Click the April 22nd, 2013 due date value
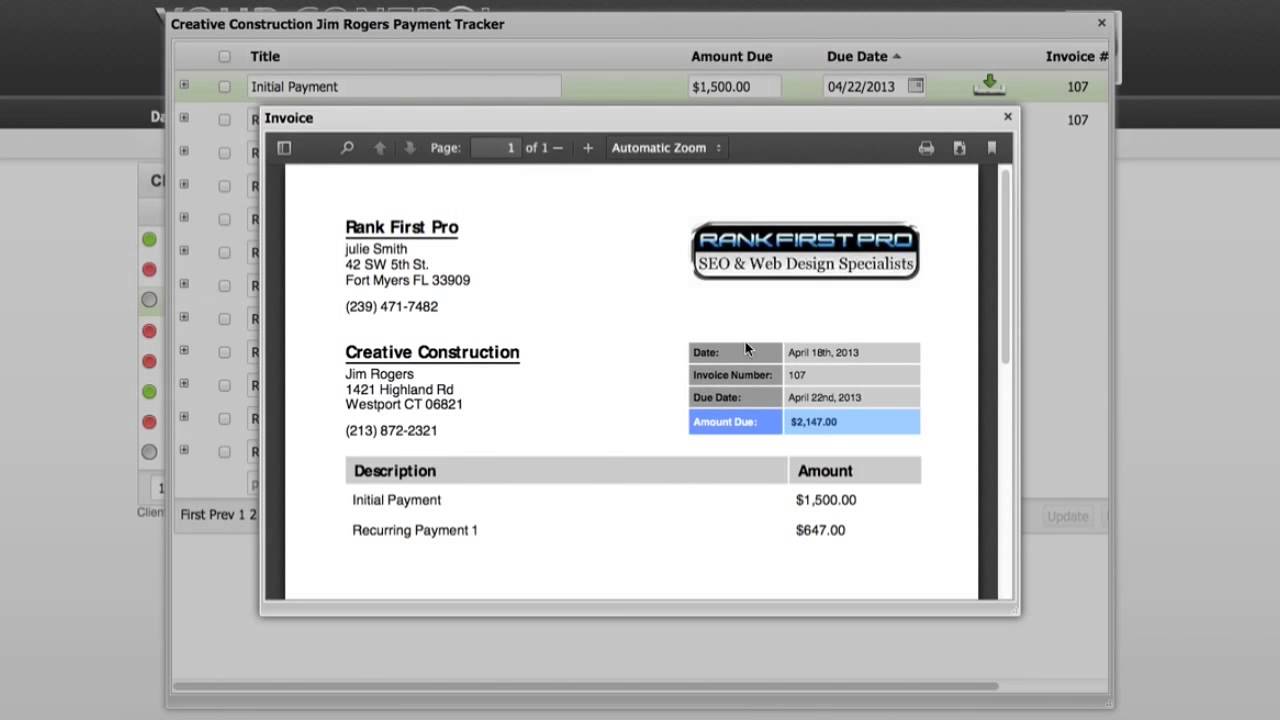Screen dimensions: 1280x720 point(824,398)
